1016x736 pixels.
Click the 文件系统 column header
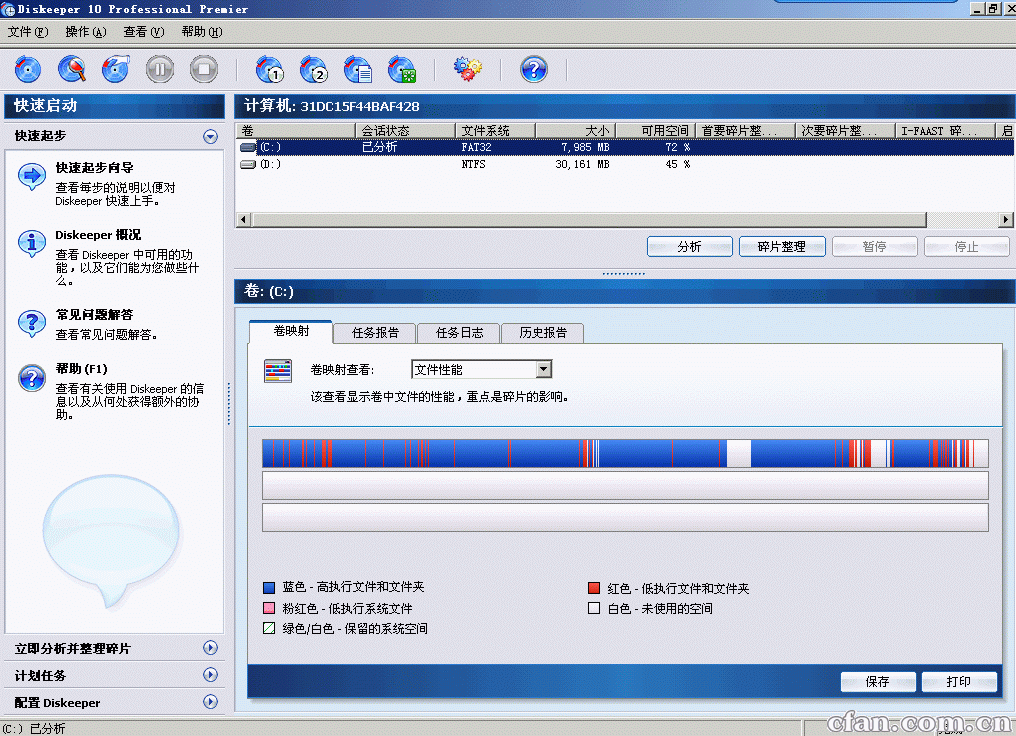point(496,131)
